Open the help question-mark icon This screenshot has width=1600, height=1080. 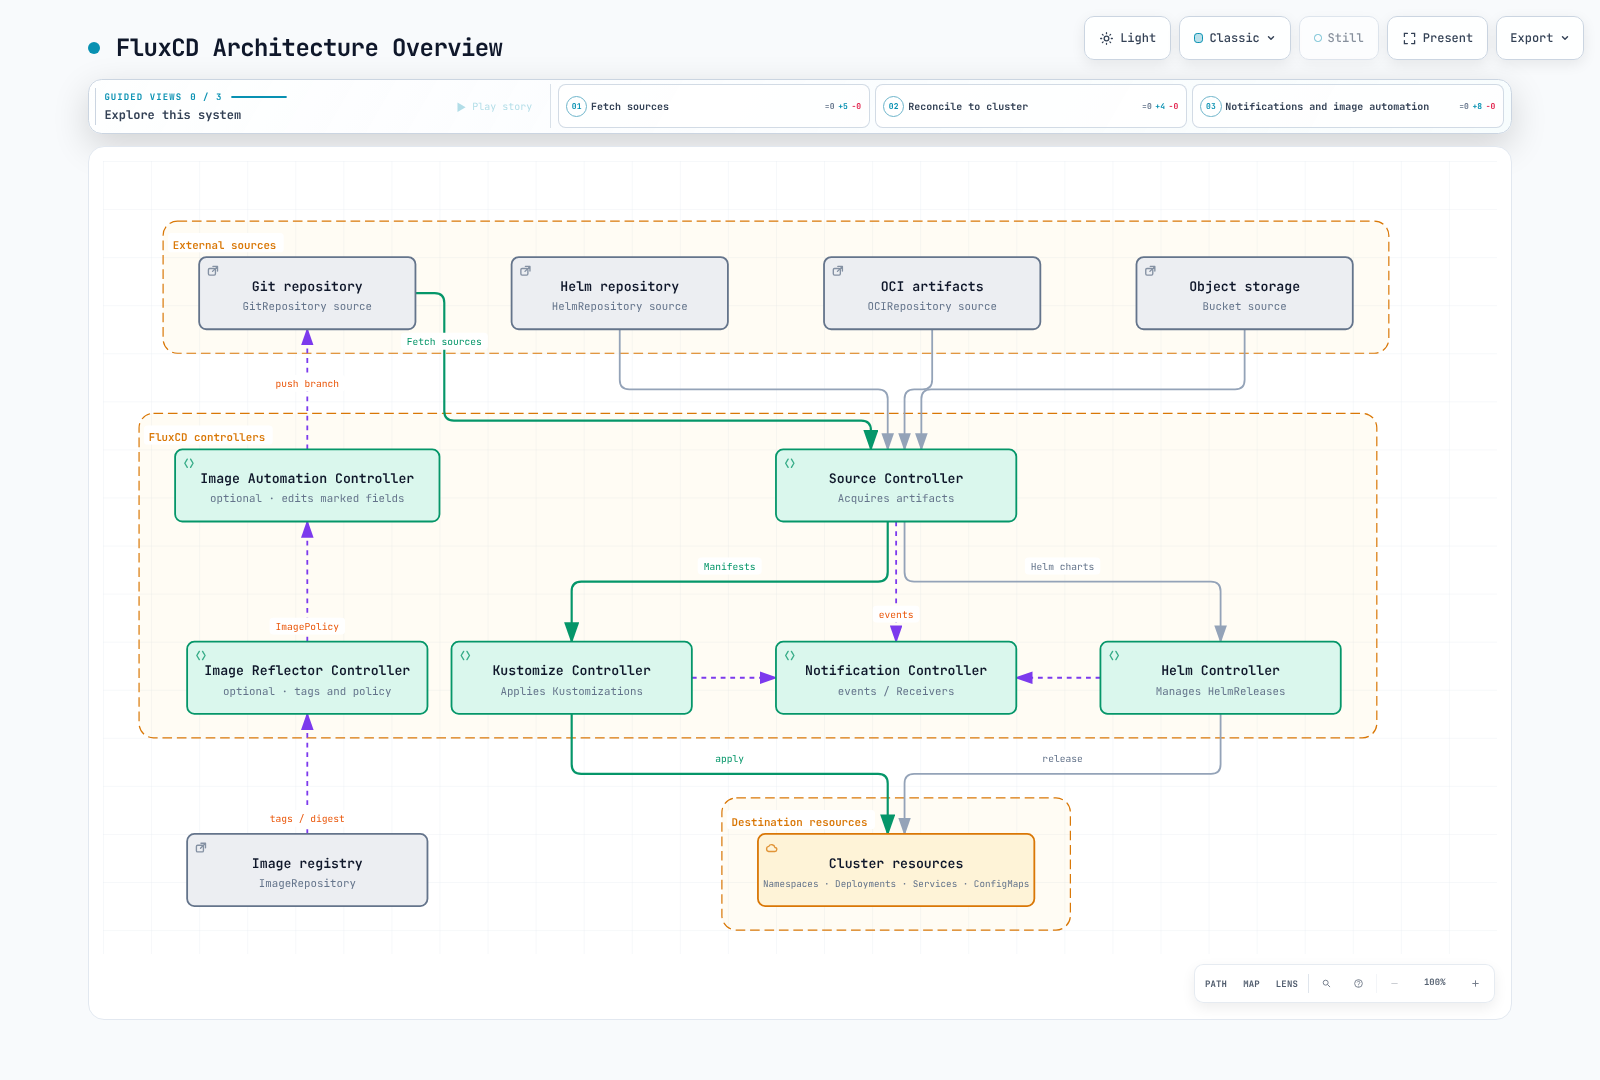point(1358,984)
